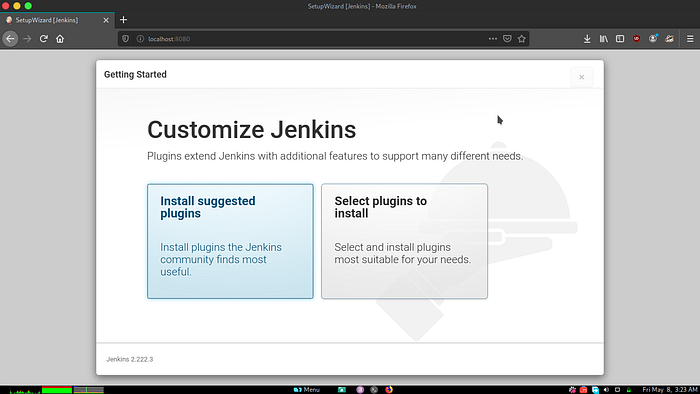Open Firefox account avatar menu

tap(653, 39)
